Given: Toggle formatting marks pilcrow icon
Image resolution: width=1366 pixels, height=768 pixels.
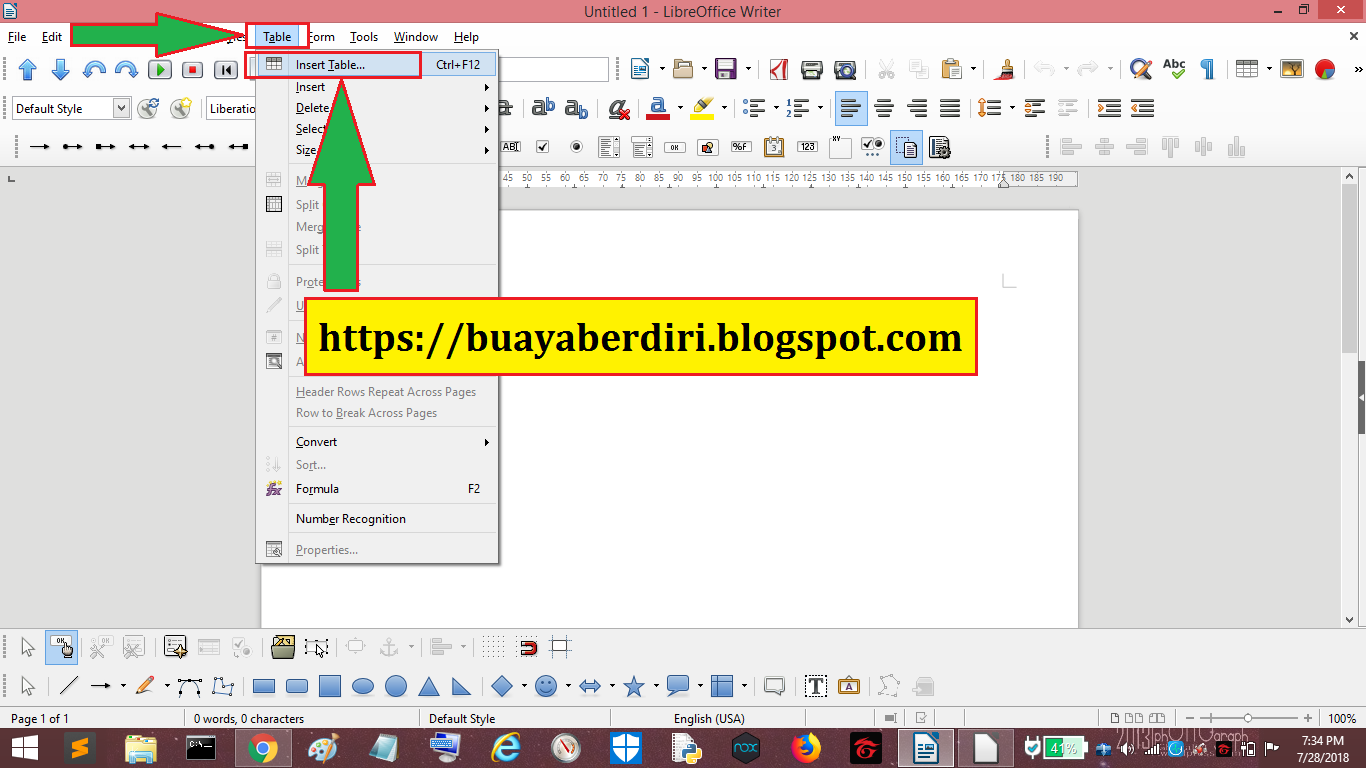Looking at the screenshot, I should click(x=1207, y=69).
